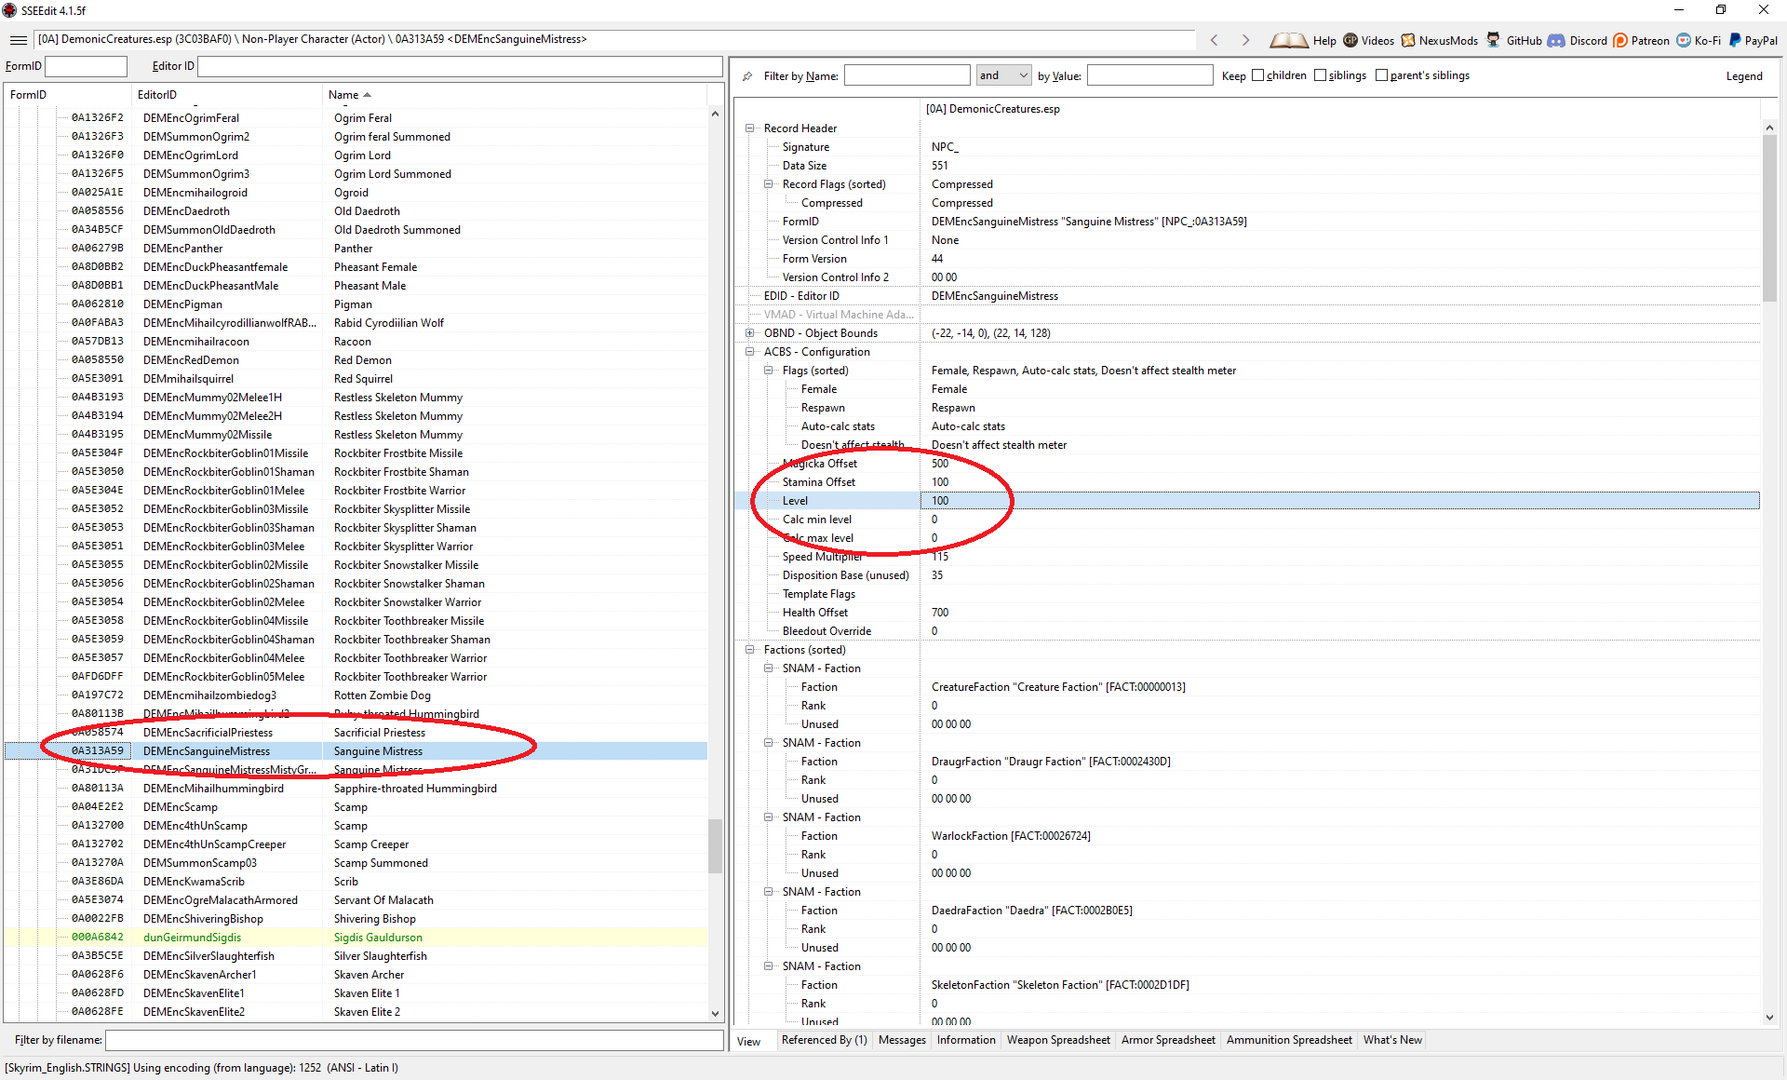Open the GitHub icon link

[x=1494, y=40]
